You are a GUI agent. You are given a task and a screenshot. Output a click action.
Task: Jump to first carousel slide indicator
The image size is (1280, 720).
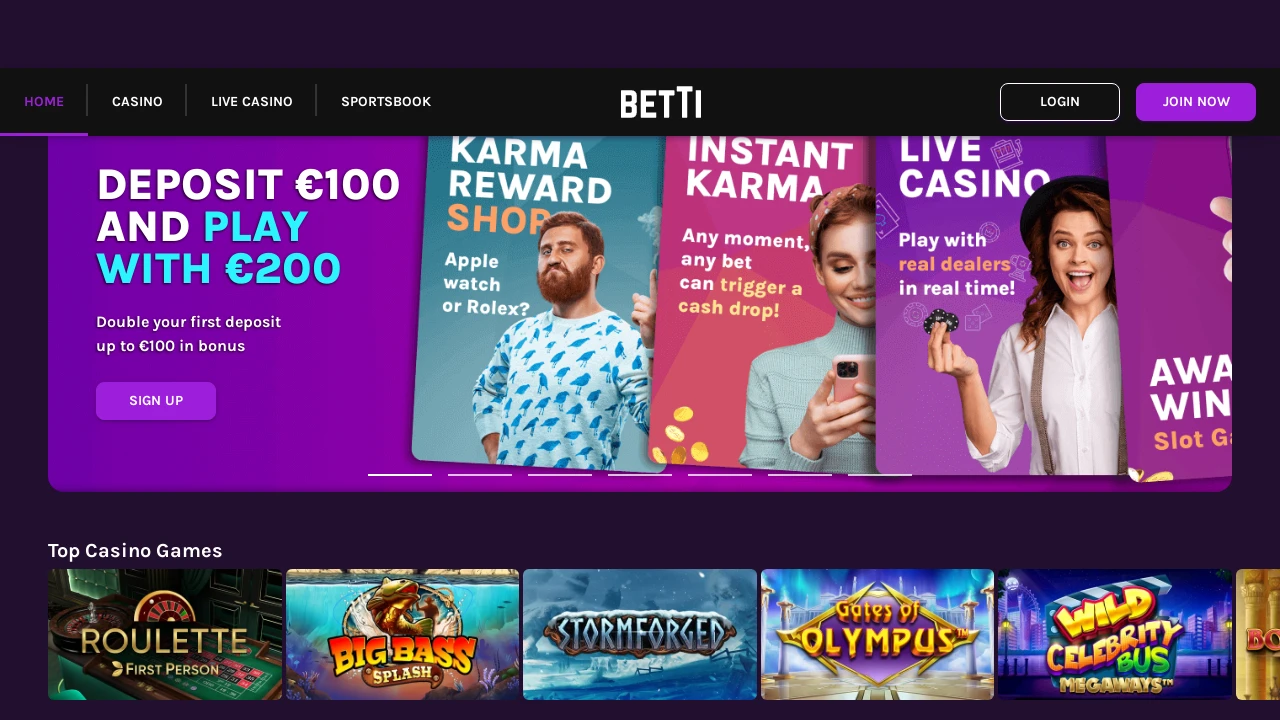coord(400,475)
